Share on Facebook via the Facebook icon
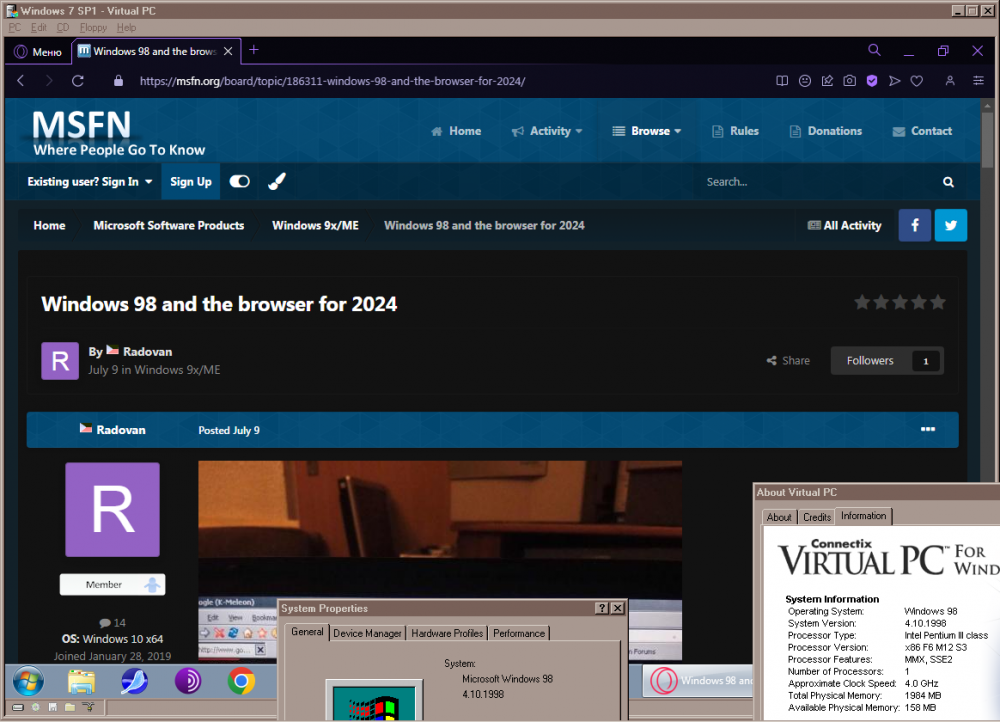1000x722 pixels. coord(915,225)
